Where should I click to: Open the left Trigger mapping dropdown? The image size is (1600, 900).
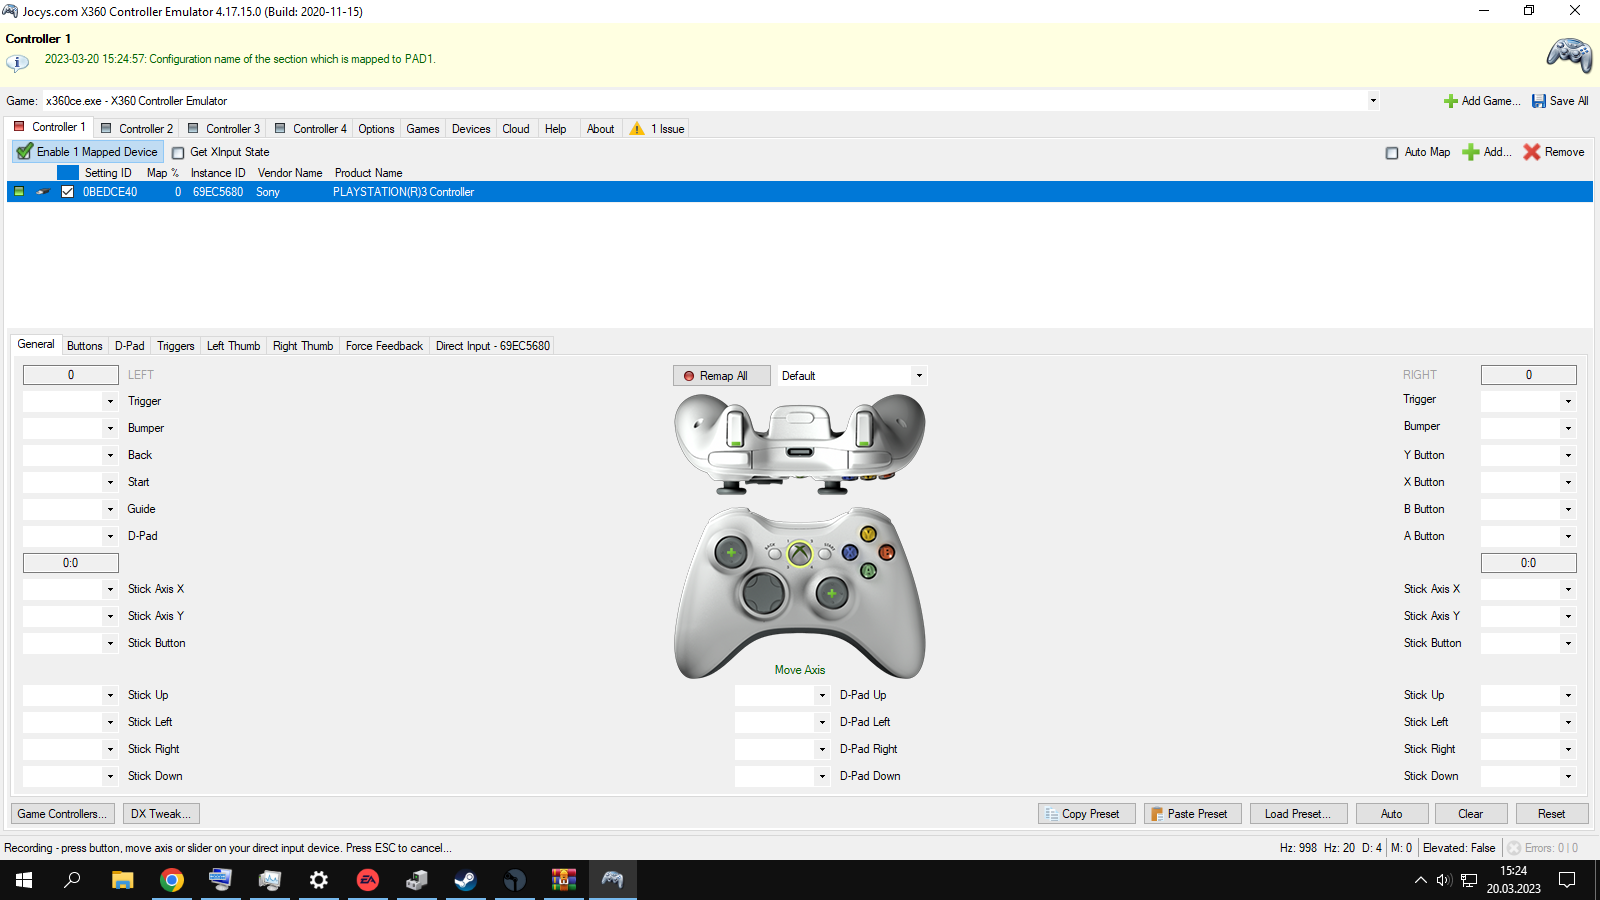coord(110,402)
